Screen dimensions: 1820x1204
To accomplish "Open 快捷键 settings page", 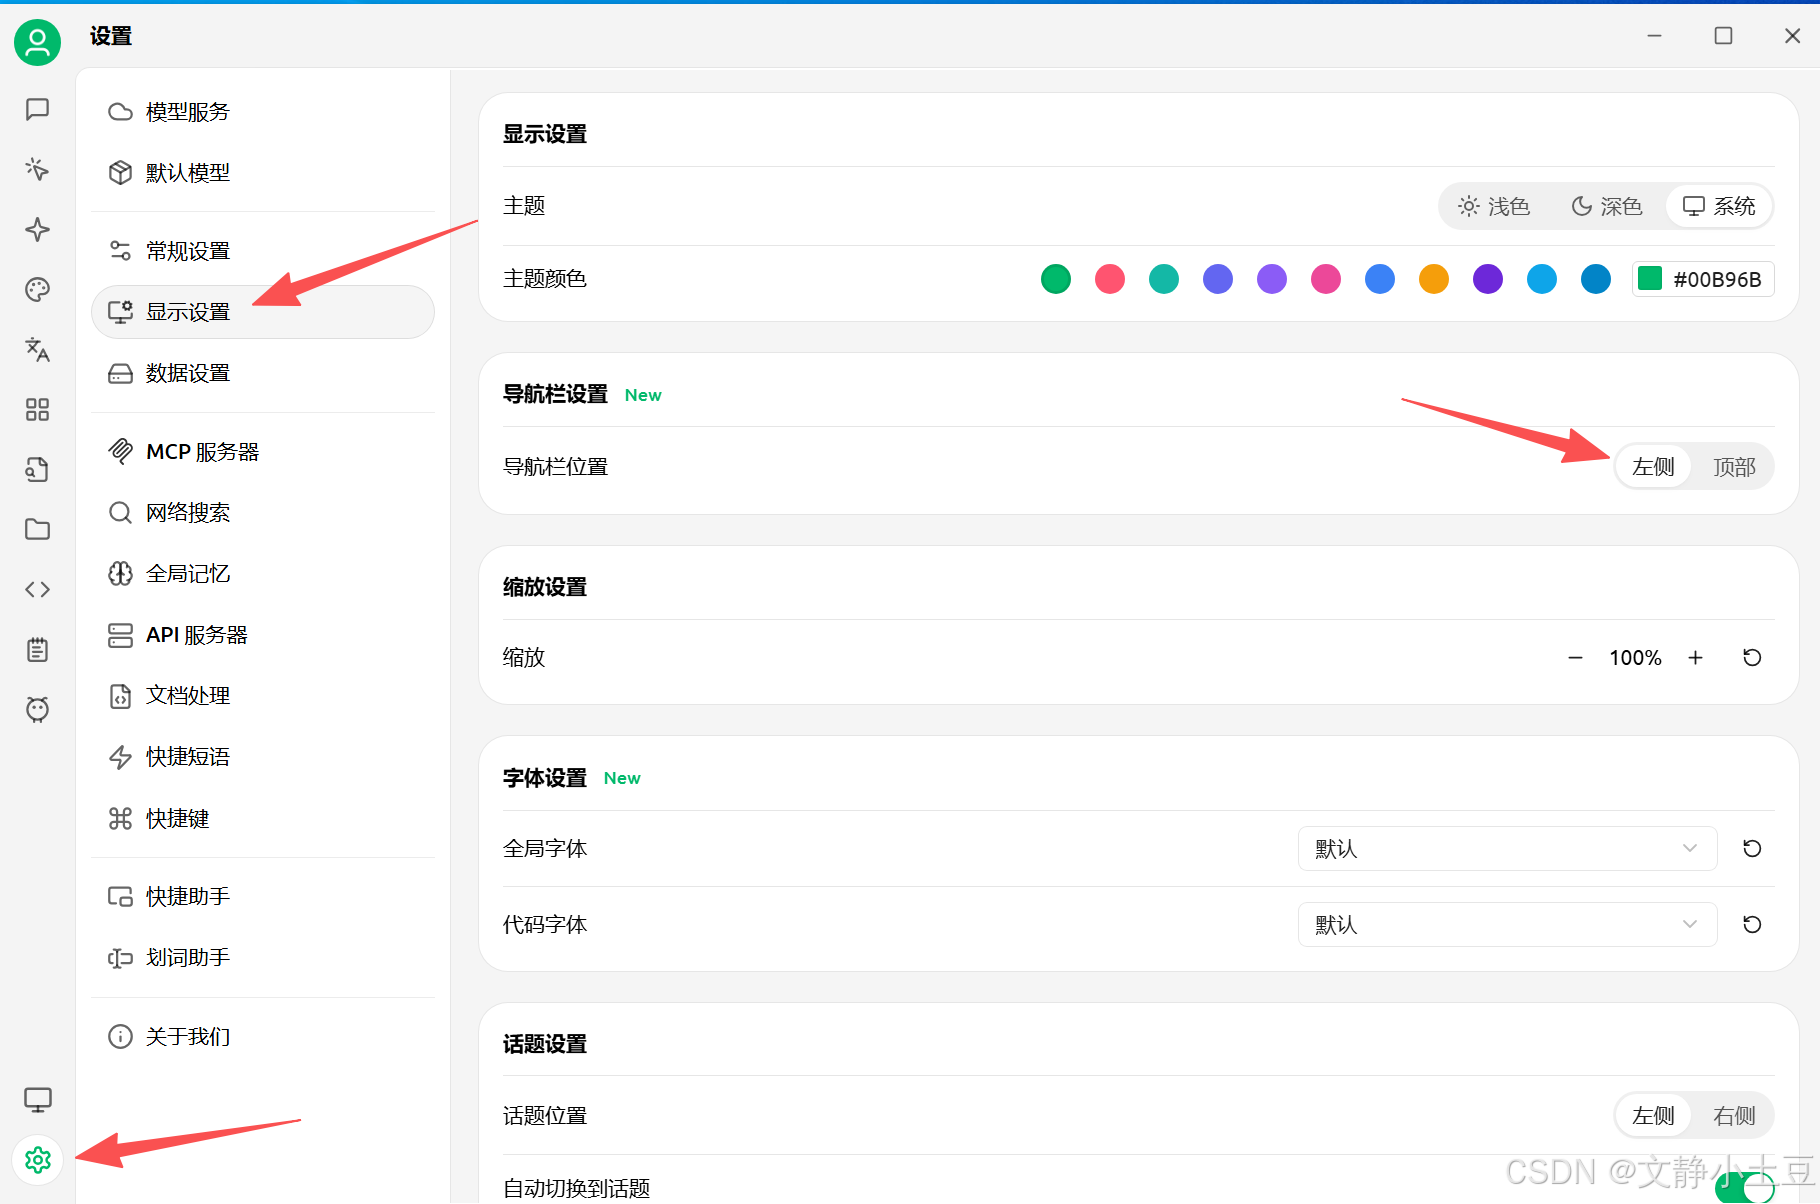I will [263, 819].
